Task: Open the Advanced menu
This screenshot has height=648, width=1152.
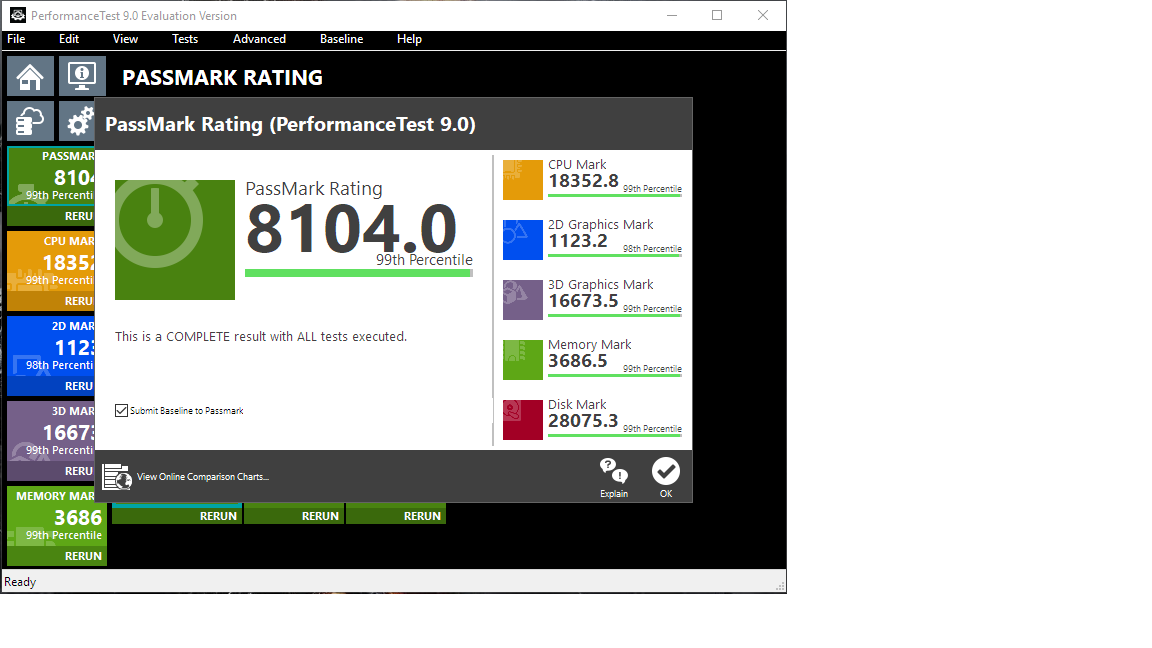Action: click(259, 39)
